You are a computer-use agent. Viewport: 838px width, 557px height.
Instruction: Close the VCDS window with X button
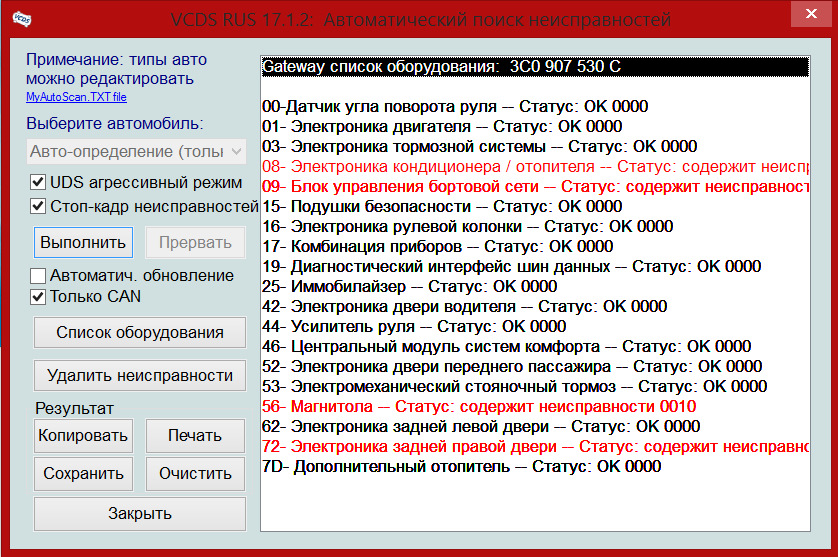tap(811, 13)
